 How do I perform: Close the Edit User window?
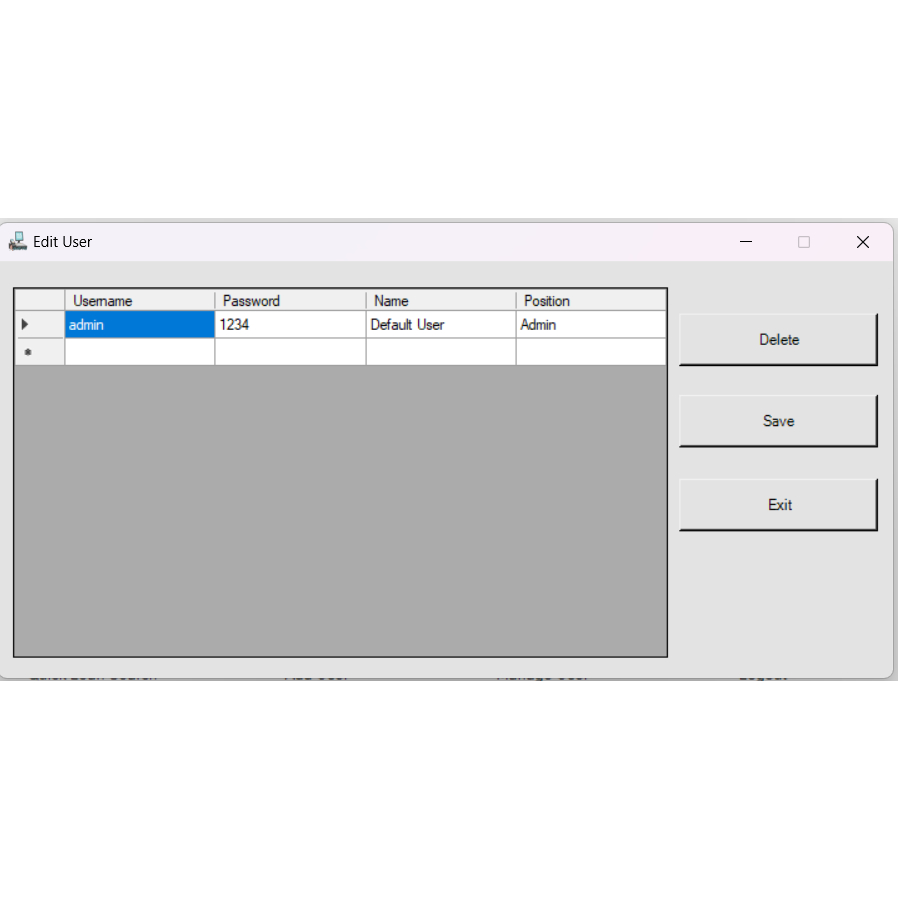[862, 242]
